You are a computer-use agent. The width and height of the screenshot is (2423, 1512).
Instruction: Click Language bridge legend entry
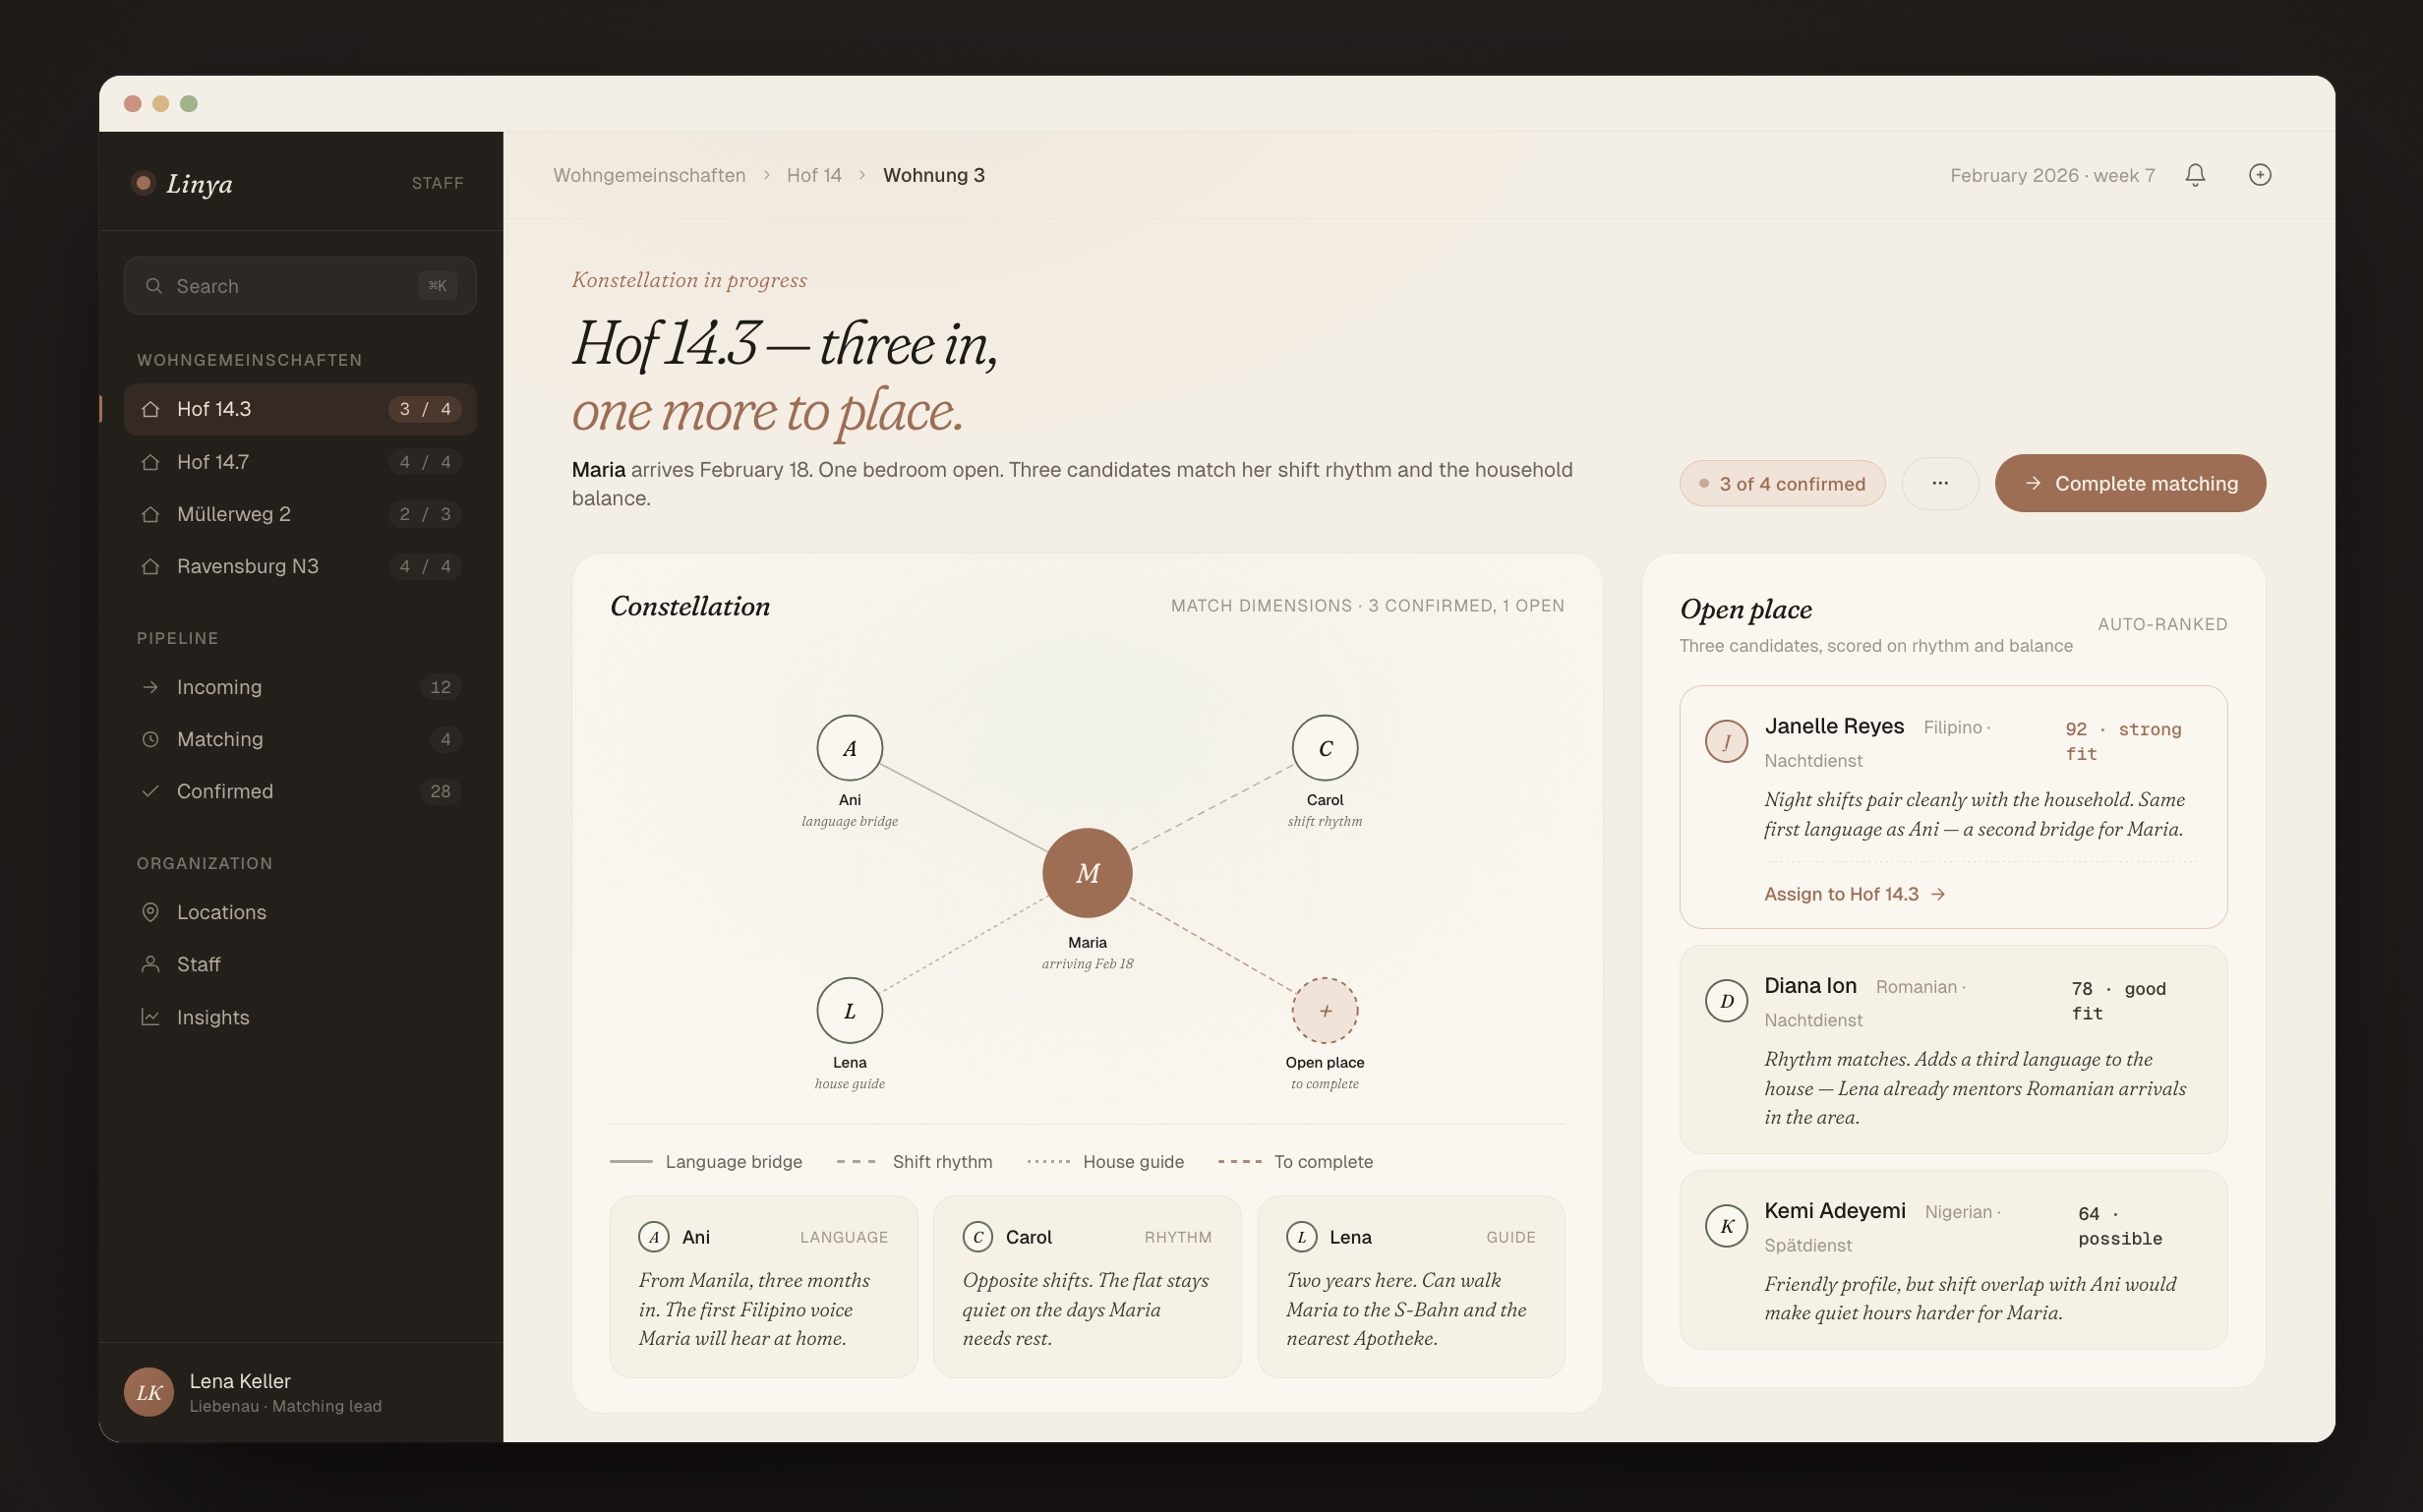(706, 1162)
